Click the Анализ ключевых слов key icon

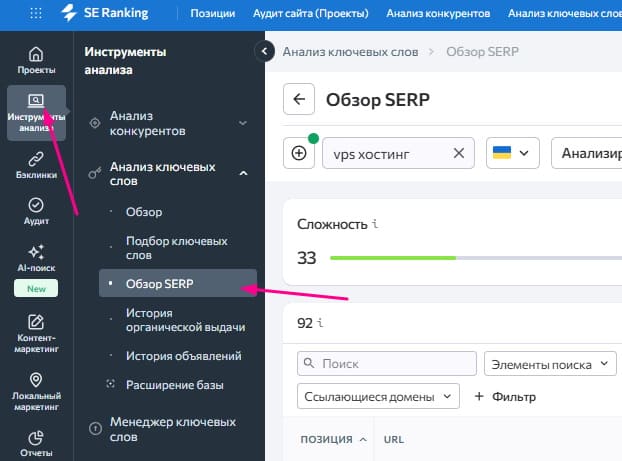coord(94,173)
